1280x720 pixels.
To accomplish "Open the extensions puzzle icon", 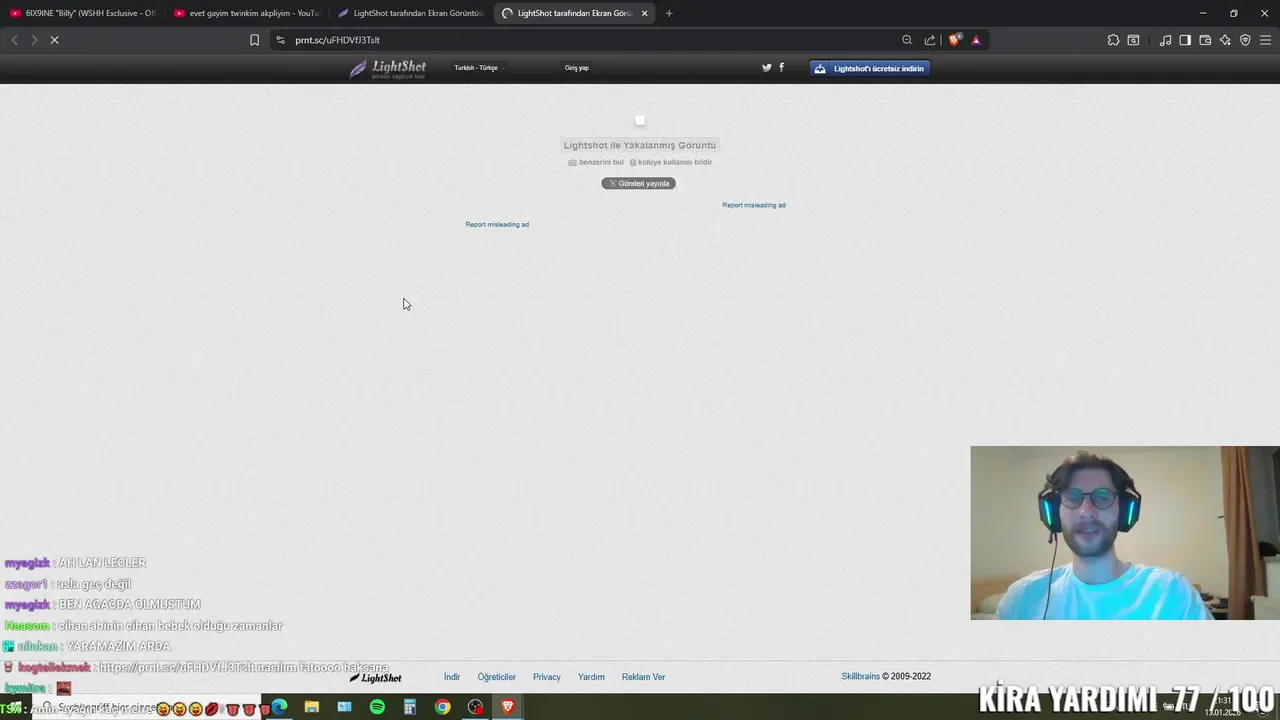I will click(1113, 40).
